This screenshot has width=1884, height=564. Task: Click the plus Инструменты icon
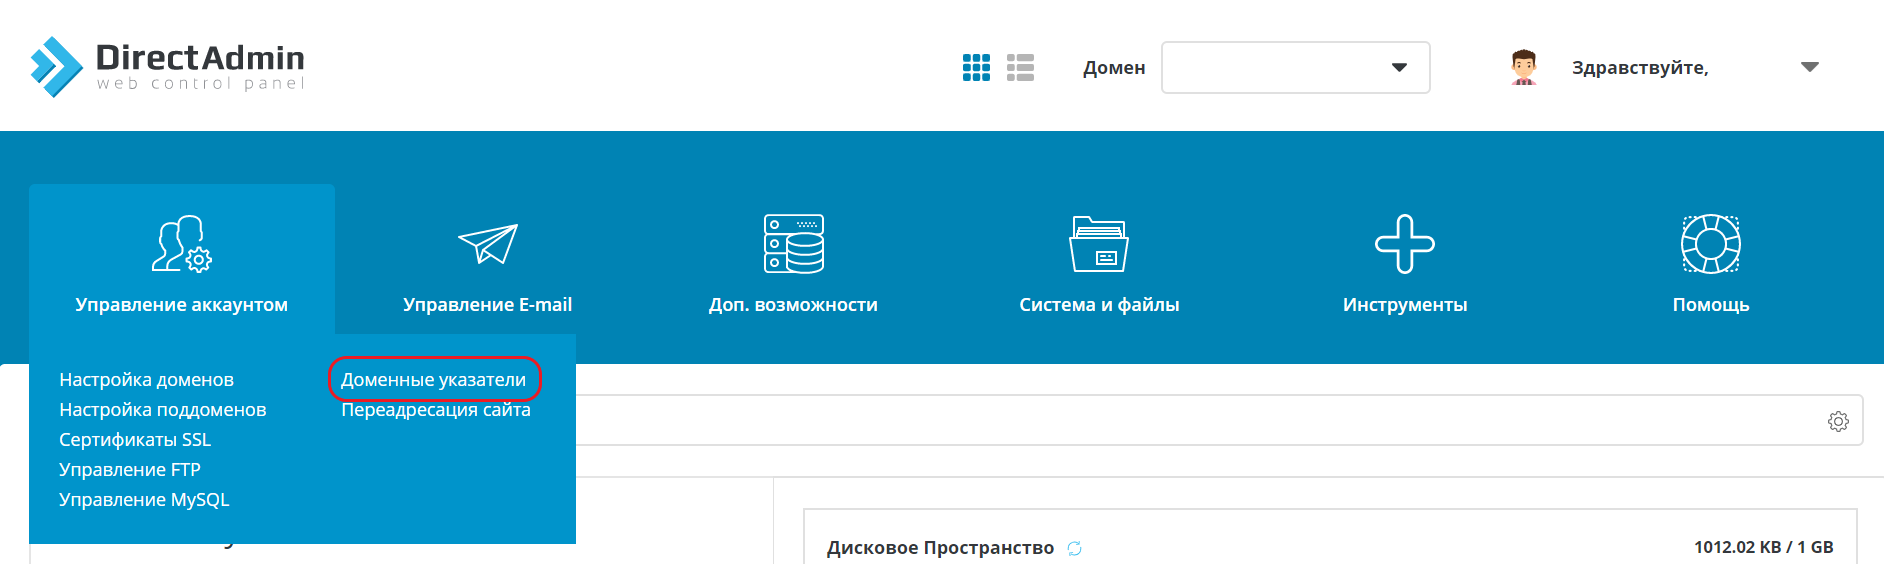1404,244
